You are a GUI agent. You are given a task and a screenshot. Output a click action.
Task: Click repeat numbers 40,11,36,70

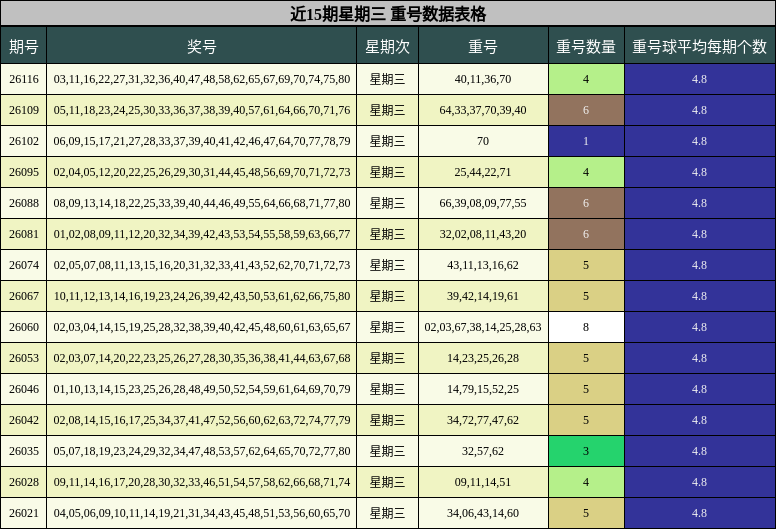click(x=483, y=79)
